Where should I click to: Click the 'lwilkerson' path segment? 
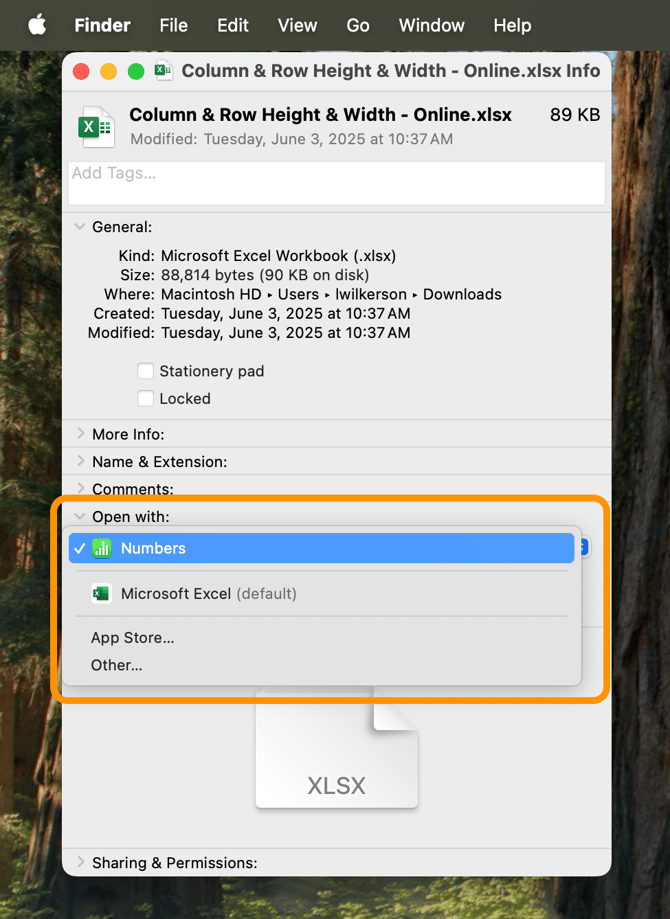click(371, 294)
